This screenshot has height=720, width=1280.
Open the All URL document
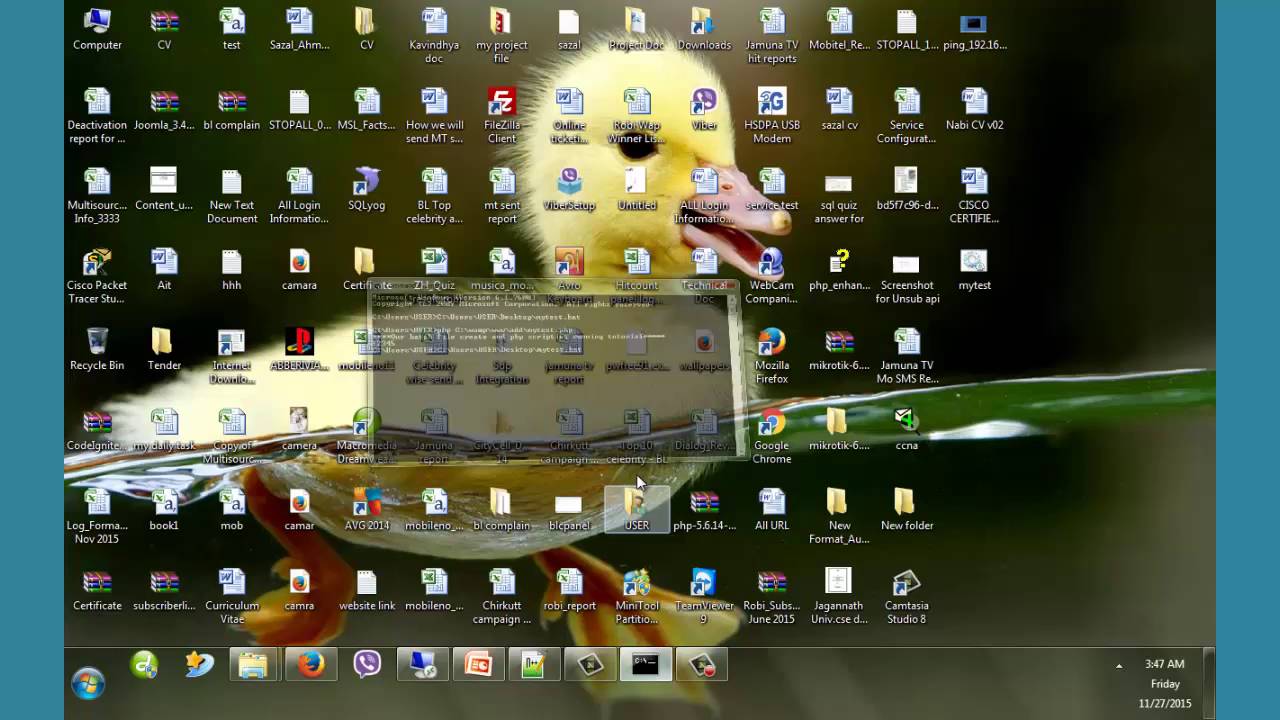pyautogui.click(x=771, y=509)
